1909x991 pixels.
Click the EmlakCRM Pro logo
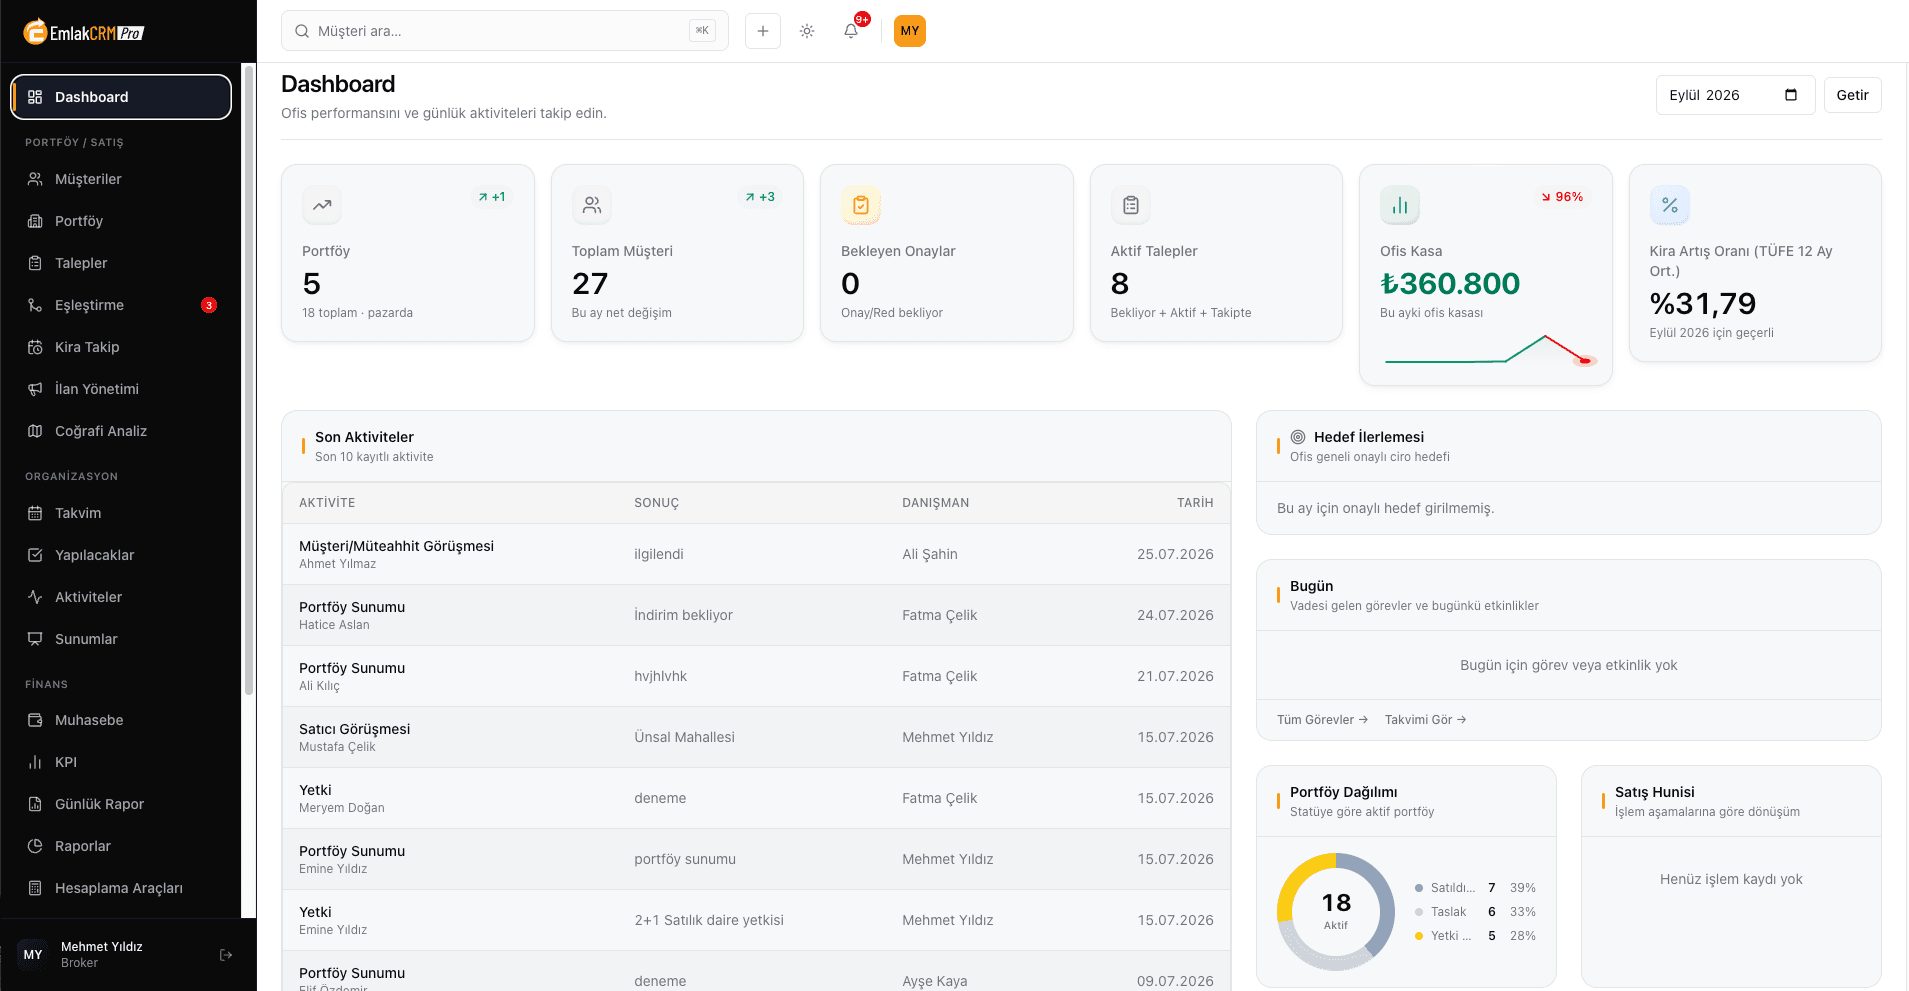point(84,32)
